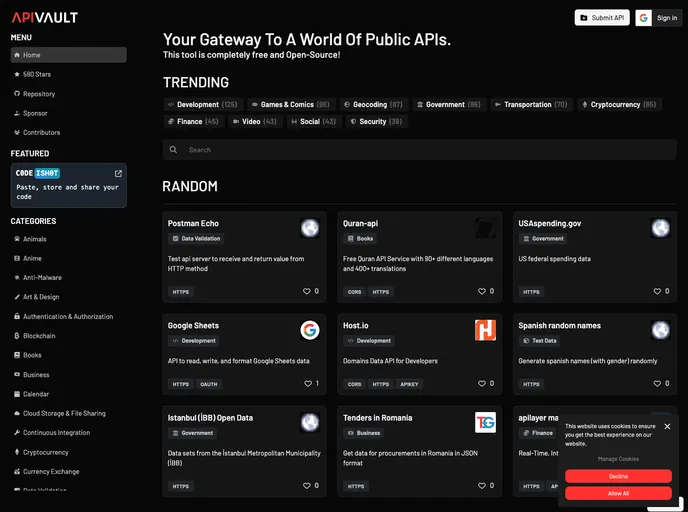Image resolution: width=688 pixels, height=512 pixels.
Task: Open the Home menu item
Action: 68,55
